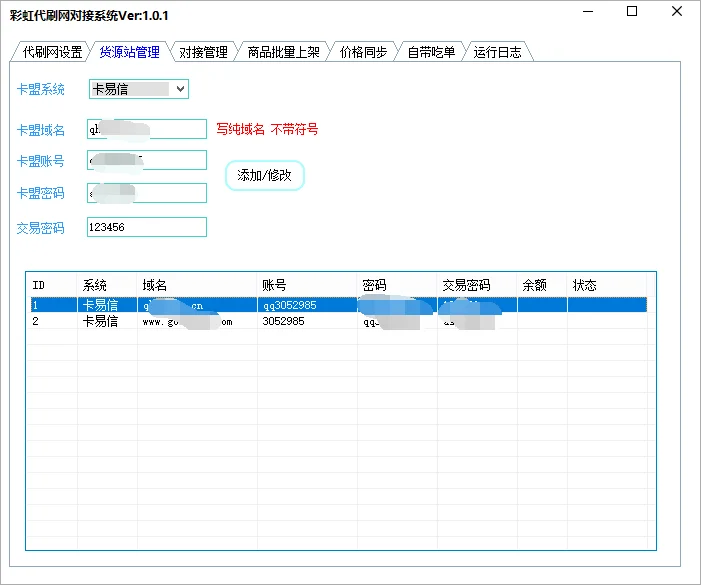Viewport: 701px width, 585px height.
Task: Click the 卡盟域名 input field
Action: coord(147,129)
